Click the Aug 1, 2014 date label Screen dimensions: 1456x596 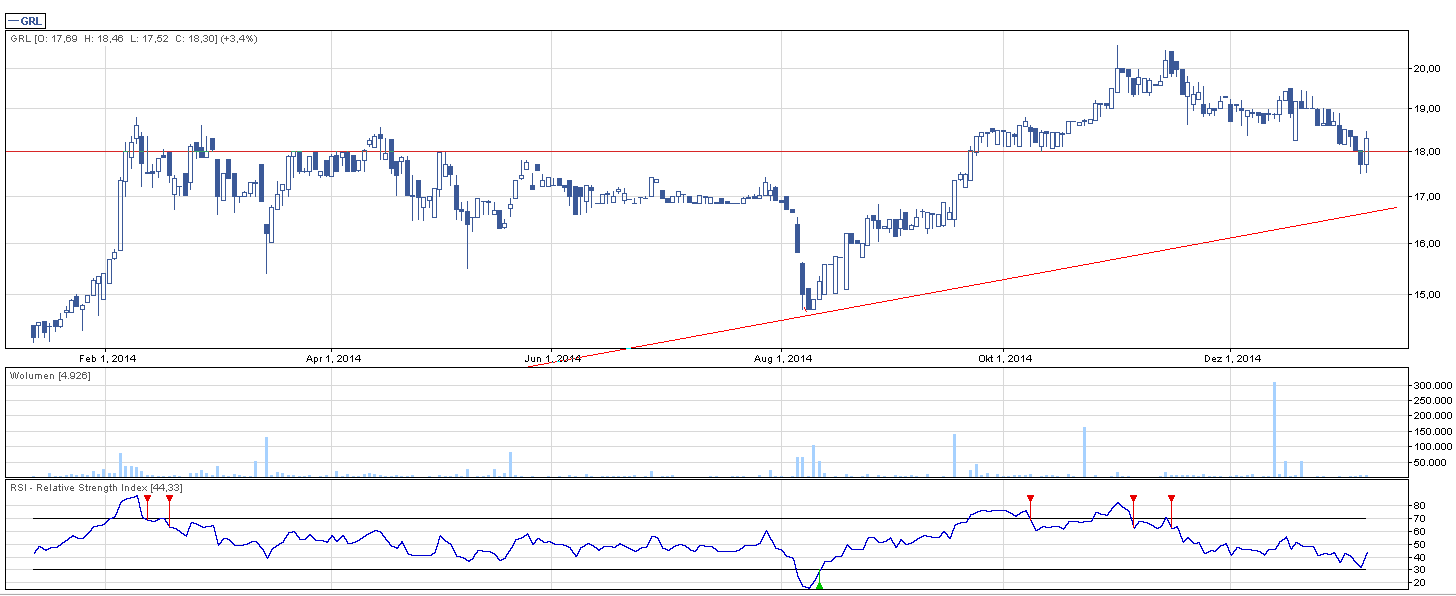pyautogui.click(x=782, y=358)
